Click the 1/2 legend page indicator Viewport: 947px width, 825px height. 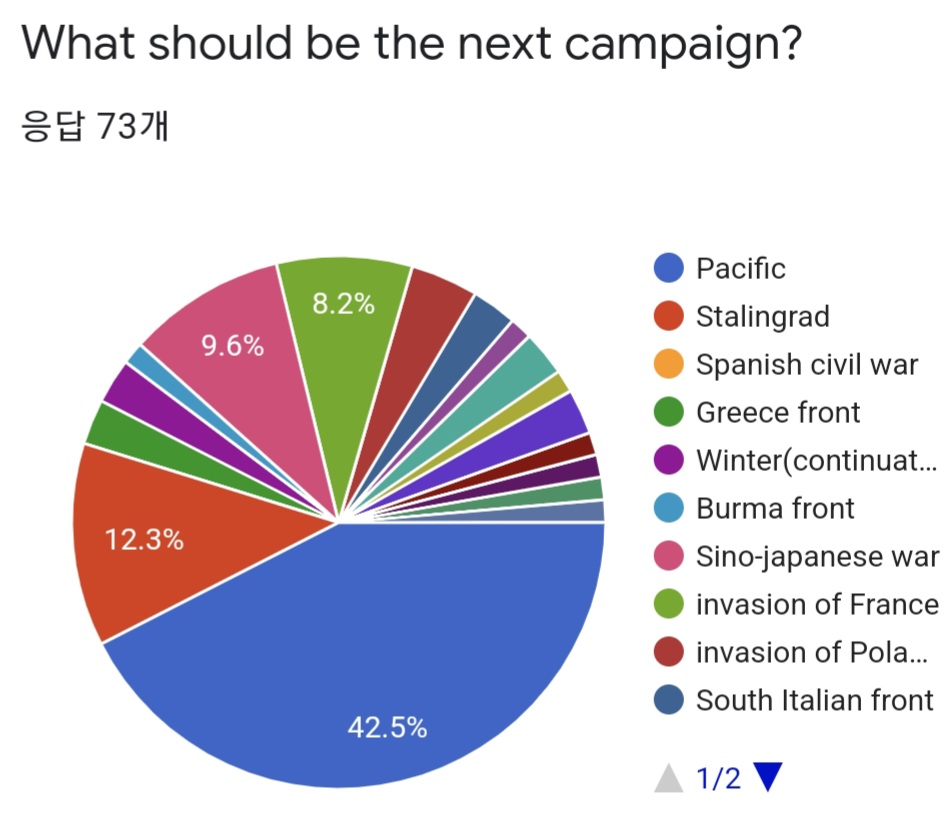click(x=718, y=778)
